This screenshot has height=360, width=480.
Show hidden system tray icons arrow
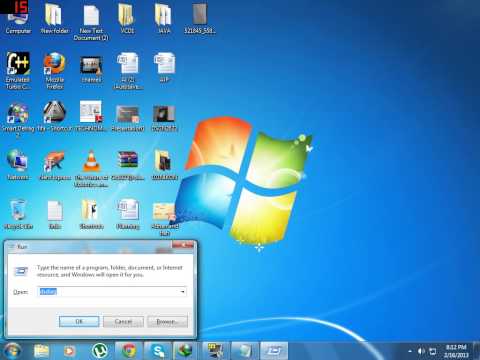click(x=410, y=351)
